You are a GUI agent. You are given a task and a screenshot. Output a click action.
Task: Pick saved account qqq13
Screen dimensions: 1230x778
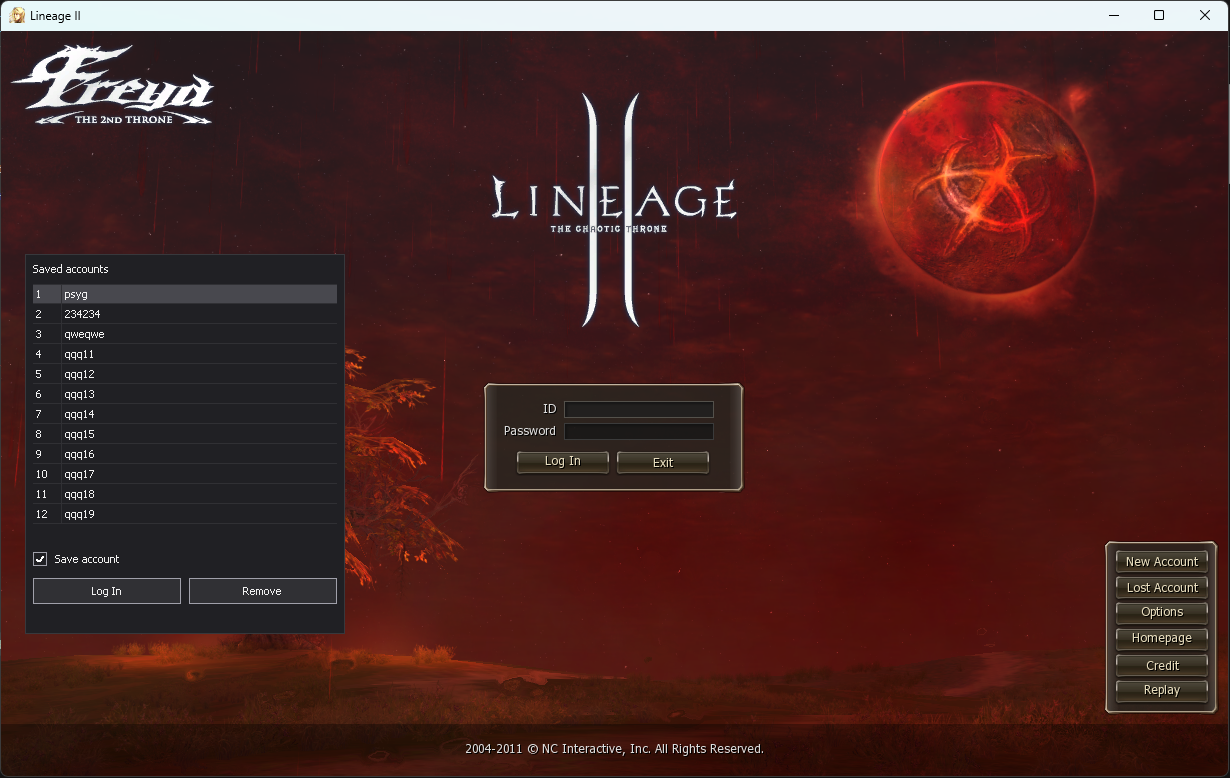(x=185, y=394)
